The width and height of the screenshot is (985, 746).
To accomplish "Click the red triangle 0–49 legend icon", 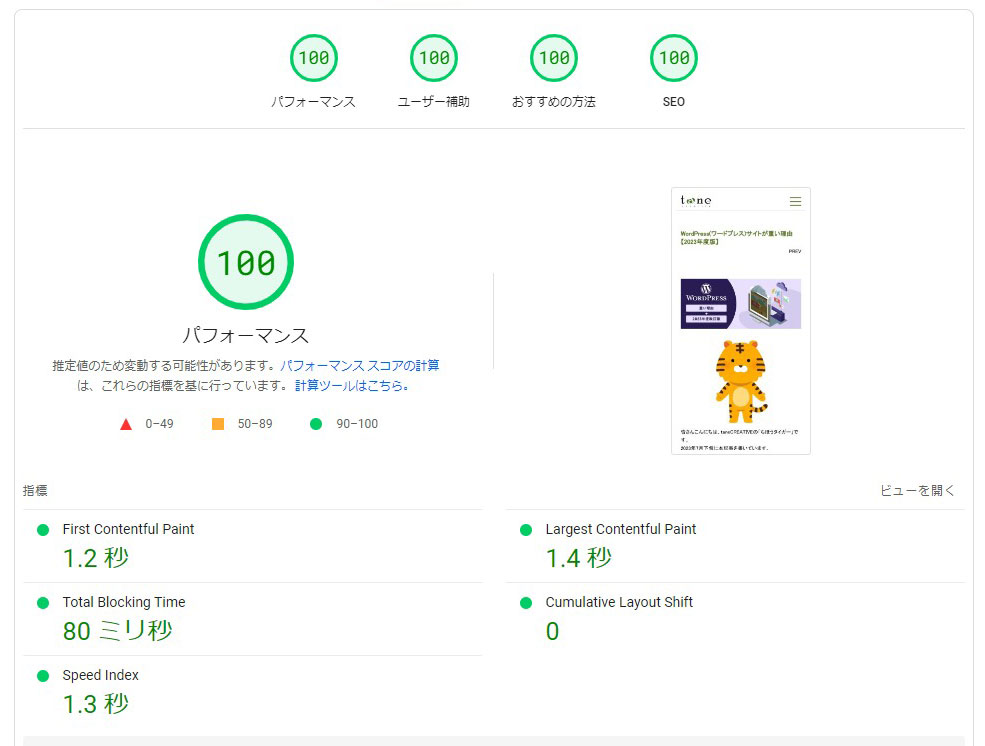I will pyautogui.click(x=126, y=424).
